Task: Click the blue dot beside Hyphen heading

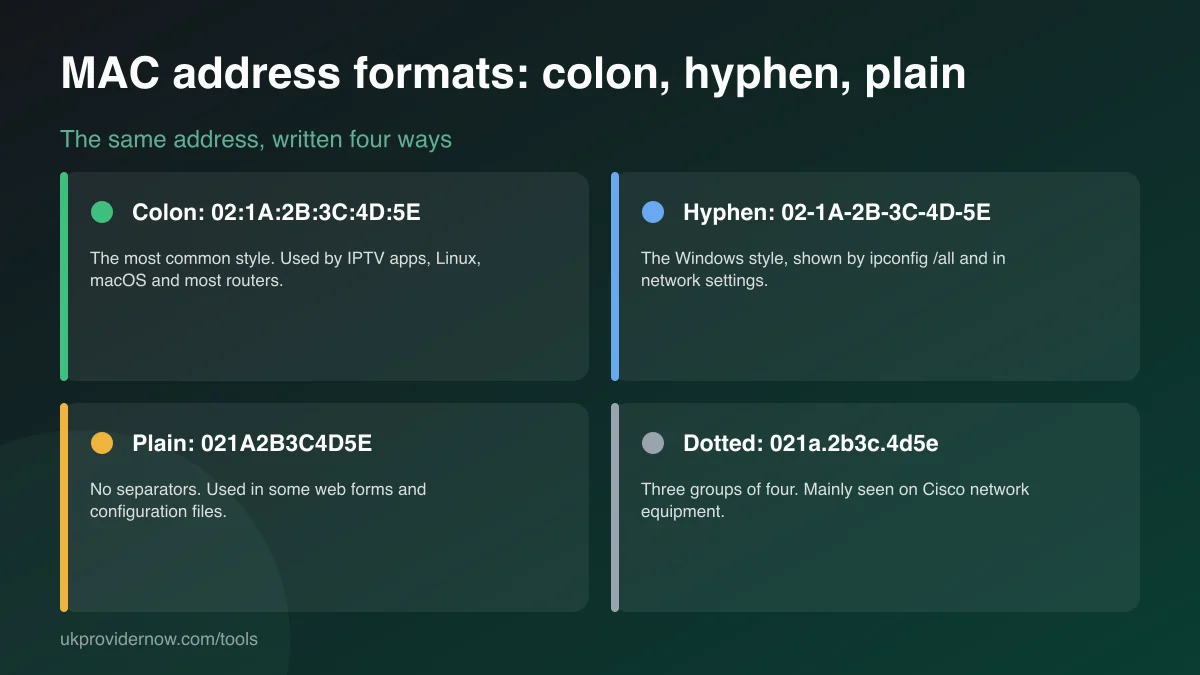Action: (x=652, y=212)
